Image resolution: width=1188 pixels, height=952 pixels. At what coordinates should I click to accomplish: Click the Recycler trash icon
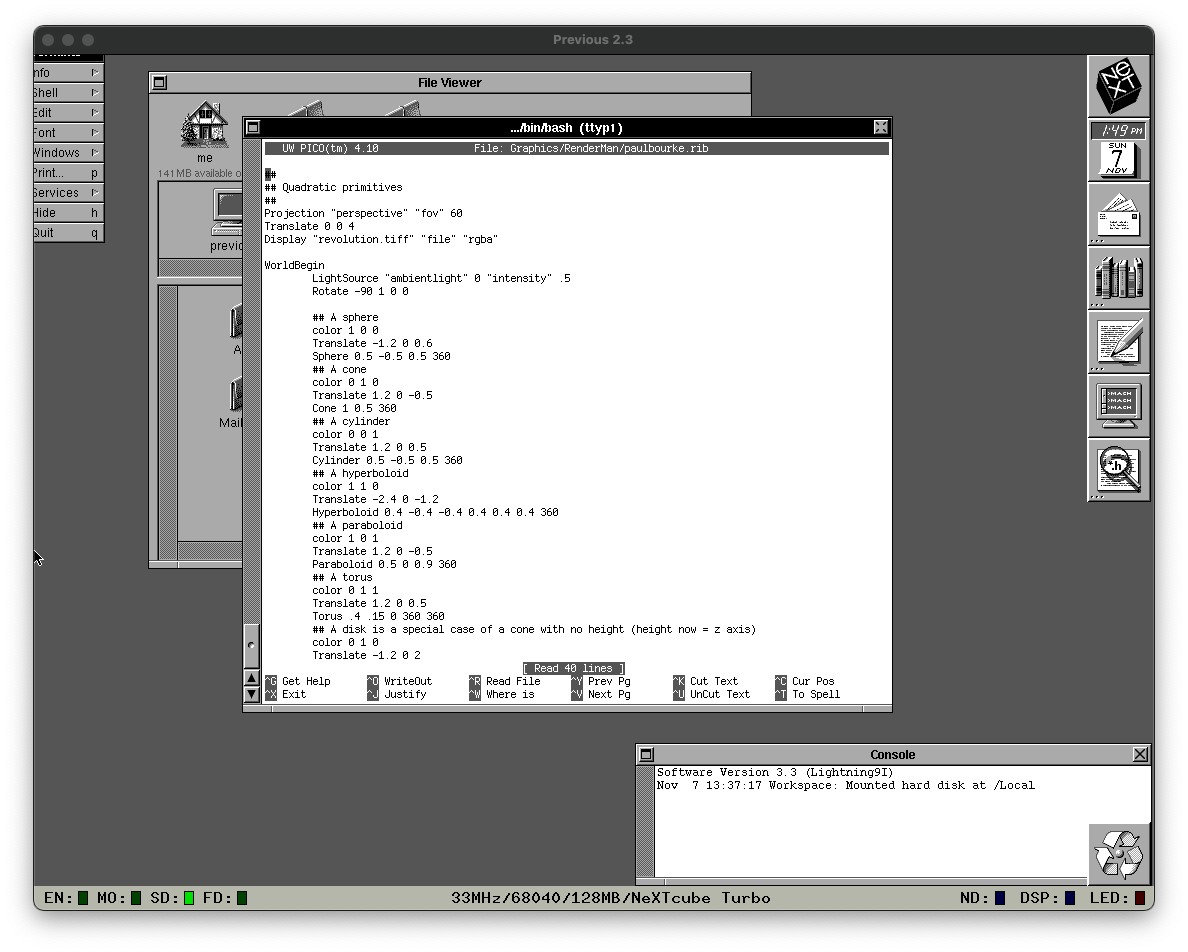coord(1118,853)
